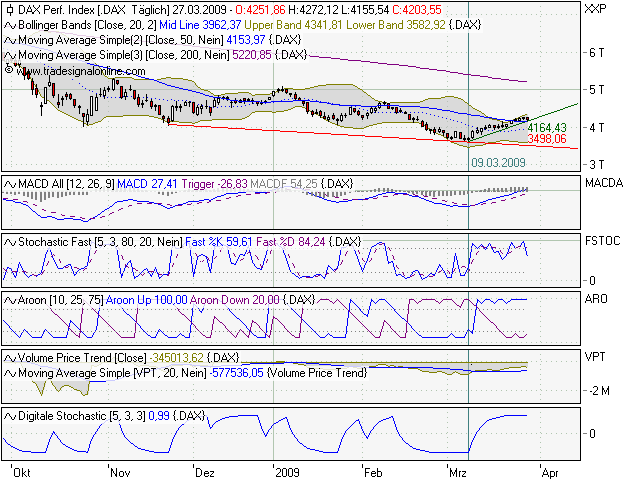Click the green trendline value 4164,43
The height and width of the screenshot is (480, 640).
pyautogui.click(x=547, y=128)
